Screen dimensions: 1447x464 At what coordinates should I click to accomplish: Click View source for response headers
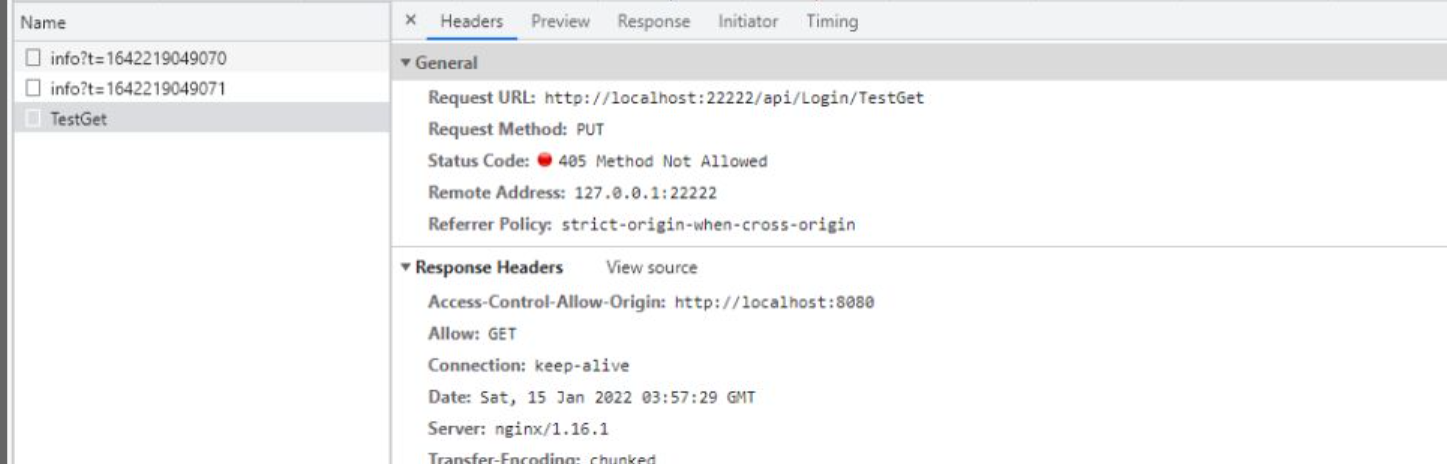click(652, 268)
